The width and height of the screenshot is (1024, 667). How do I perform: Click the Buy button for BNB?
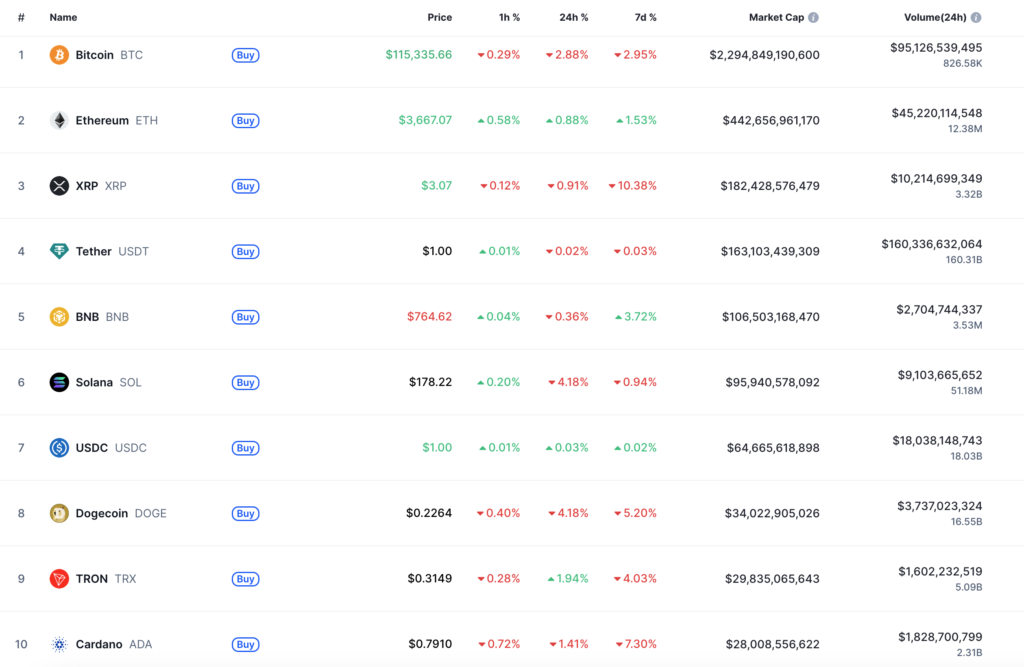click(246, 317)
